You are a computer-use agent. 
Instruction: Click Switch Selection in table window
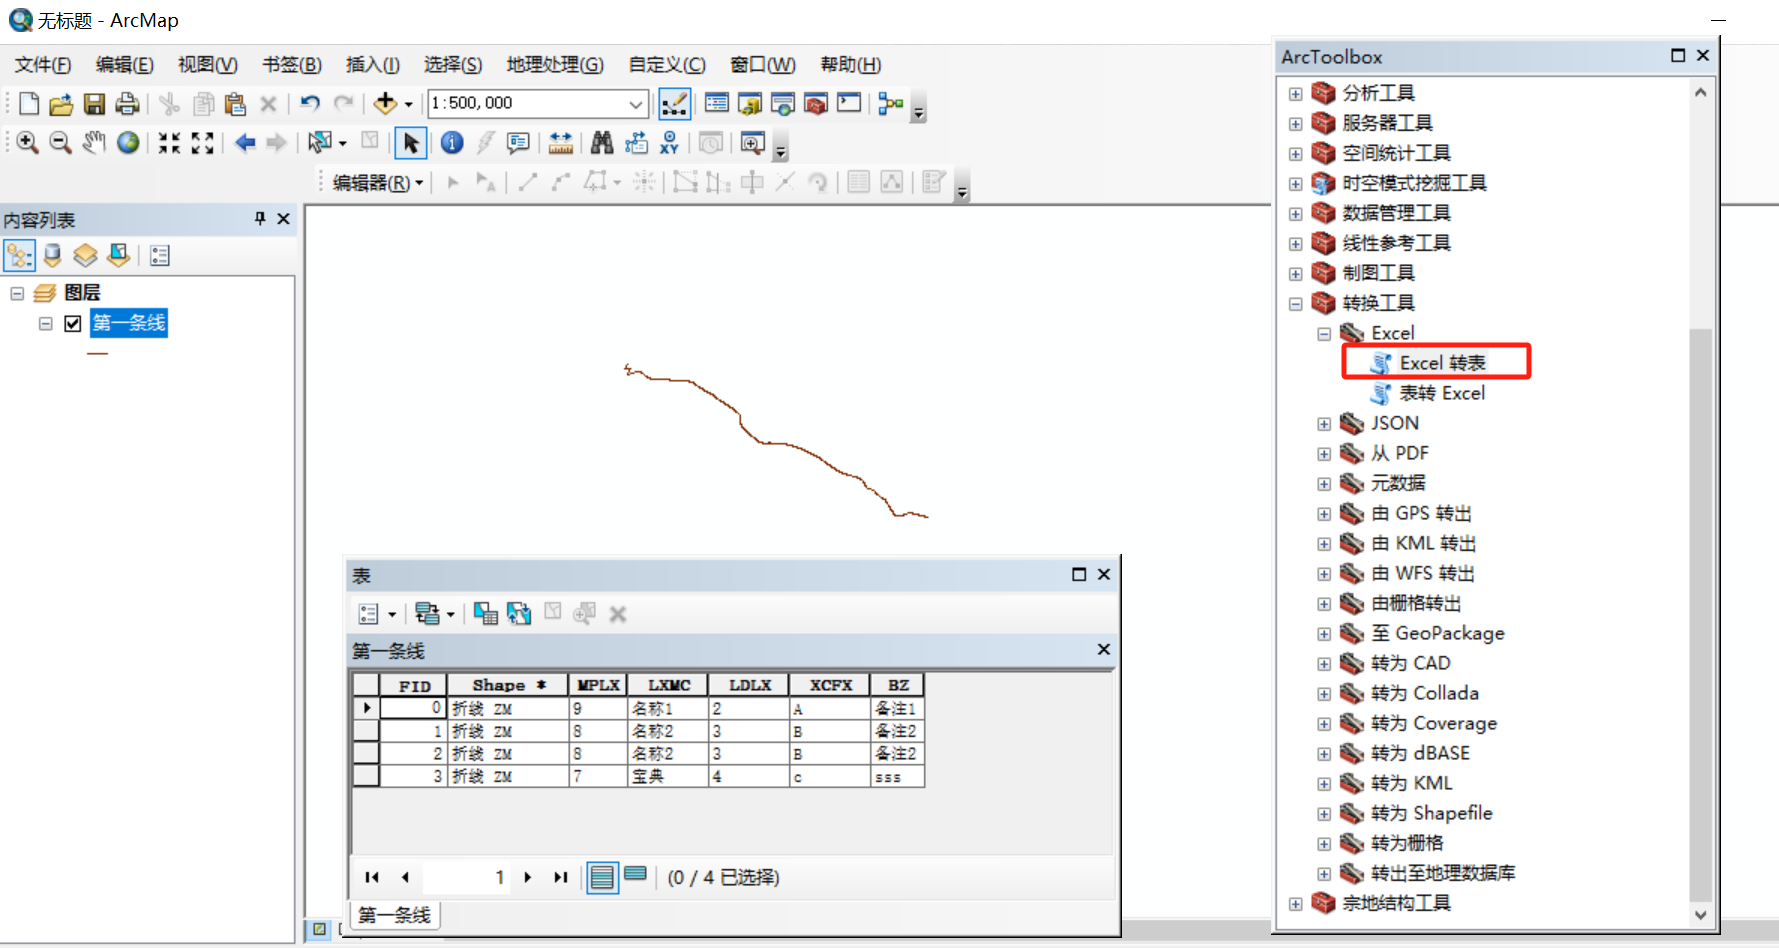[519, 613]
